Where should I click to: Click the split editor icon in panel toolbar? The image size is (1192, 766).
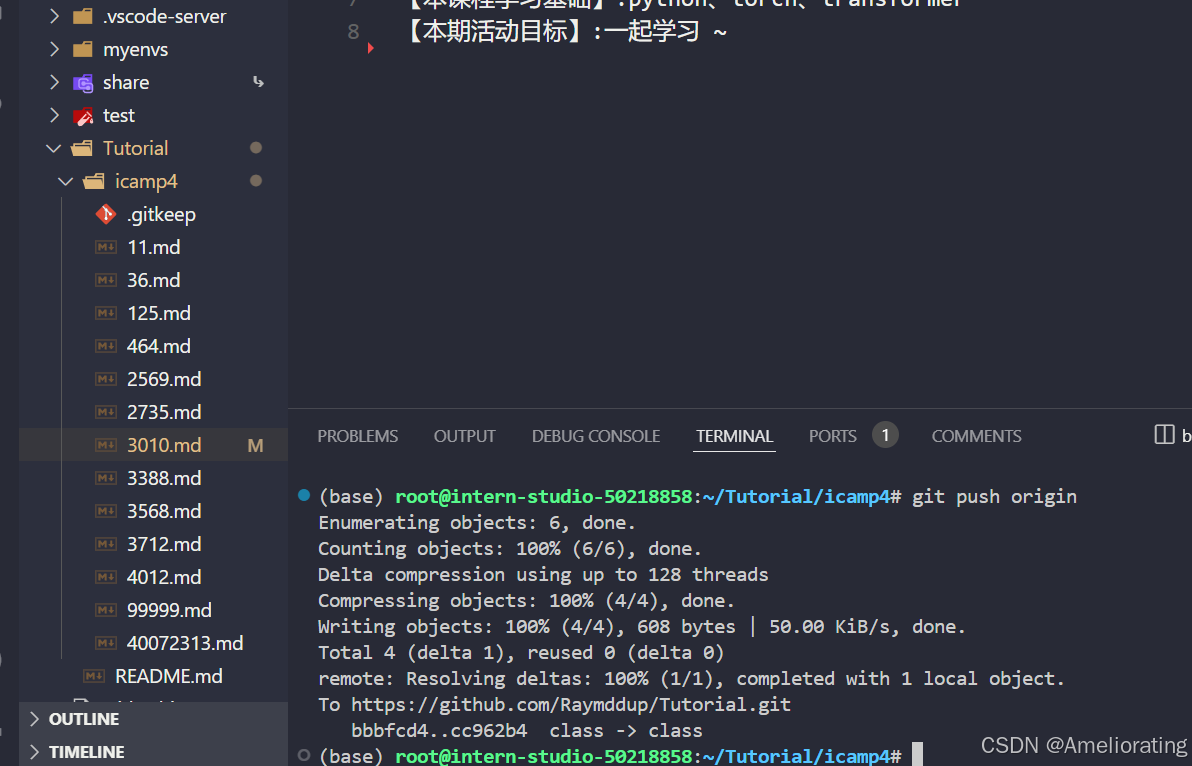[x=1164, y=434]
